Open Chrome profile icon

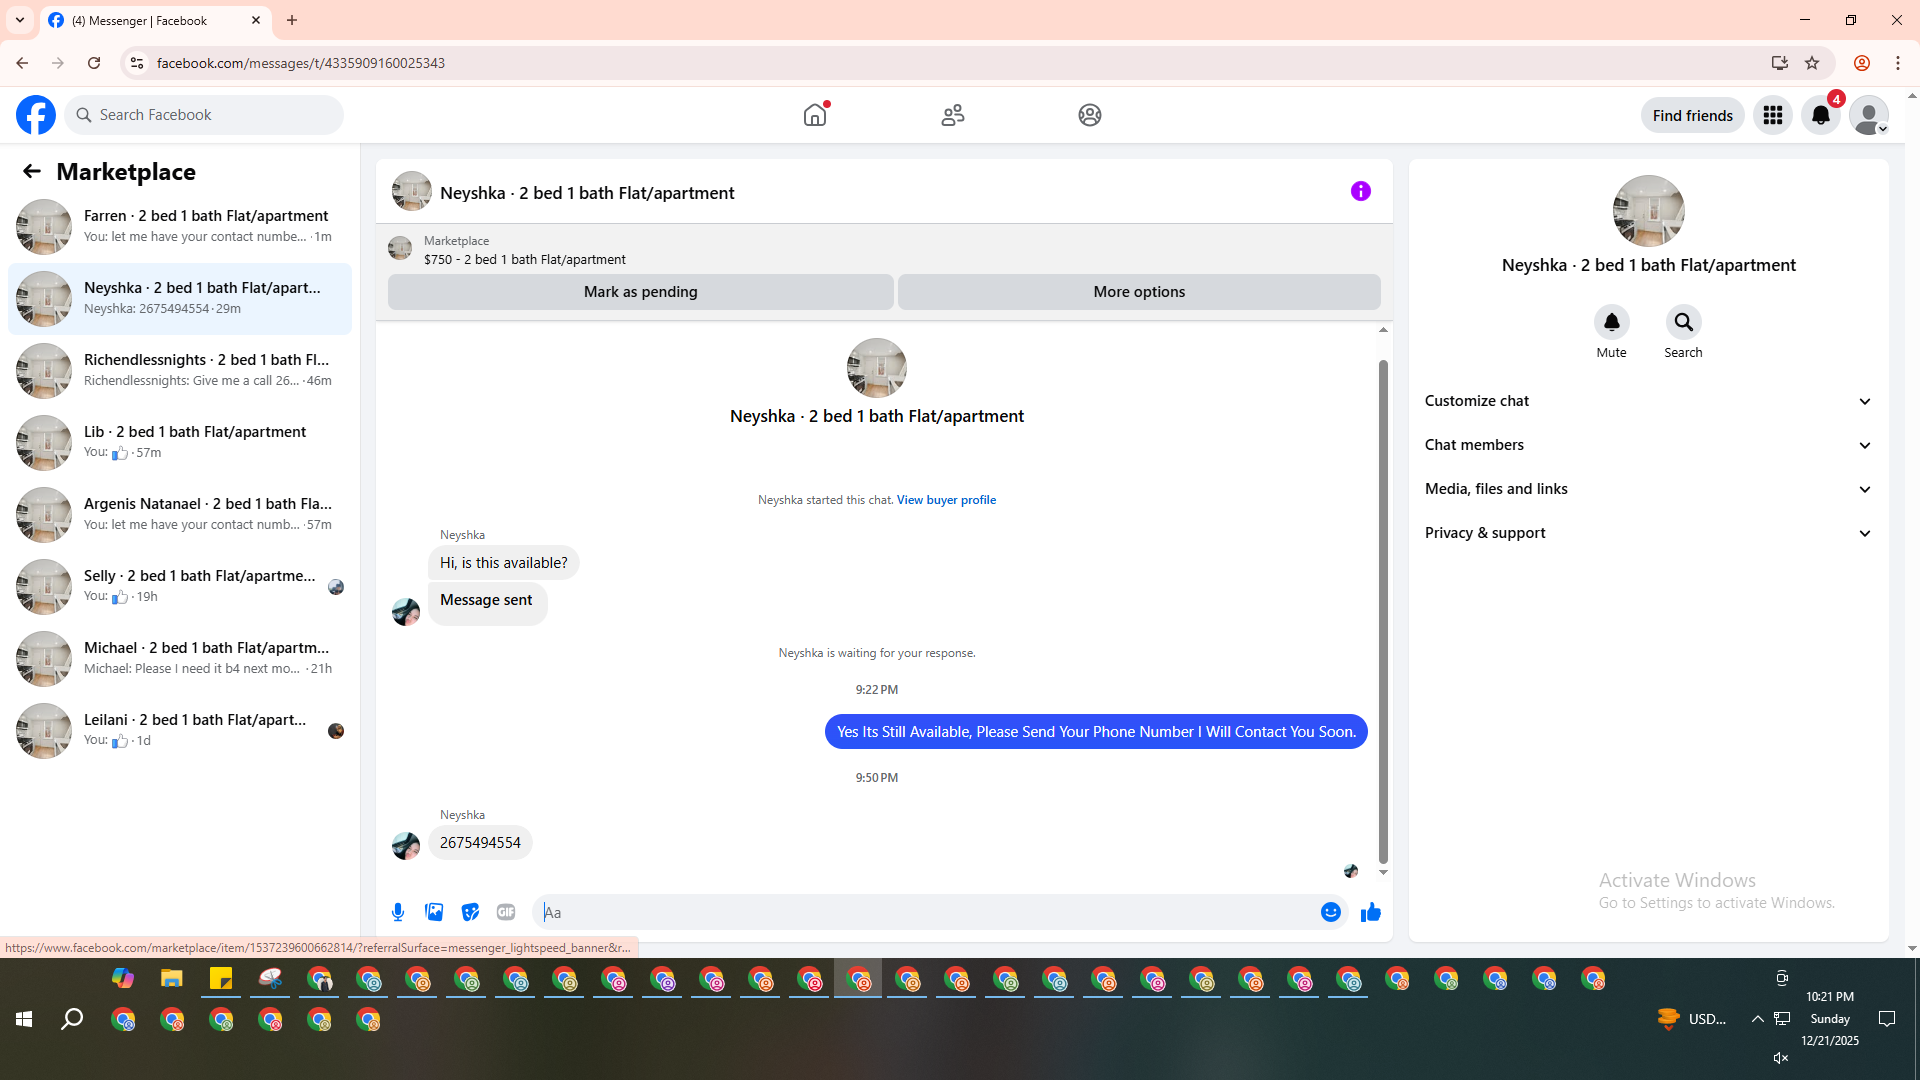pos(1862,63)
